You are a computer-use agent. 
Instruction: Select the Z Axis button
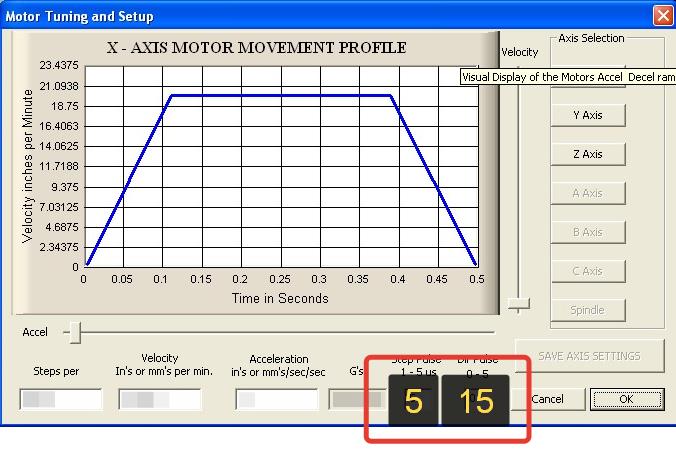[x=588, y=154]
